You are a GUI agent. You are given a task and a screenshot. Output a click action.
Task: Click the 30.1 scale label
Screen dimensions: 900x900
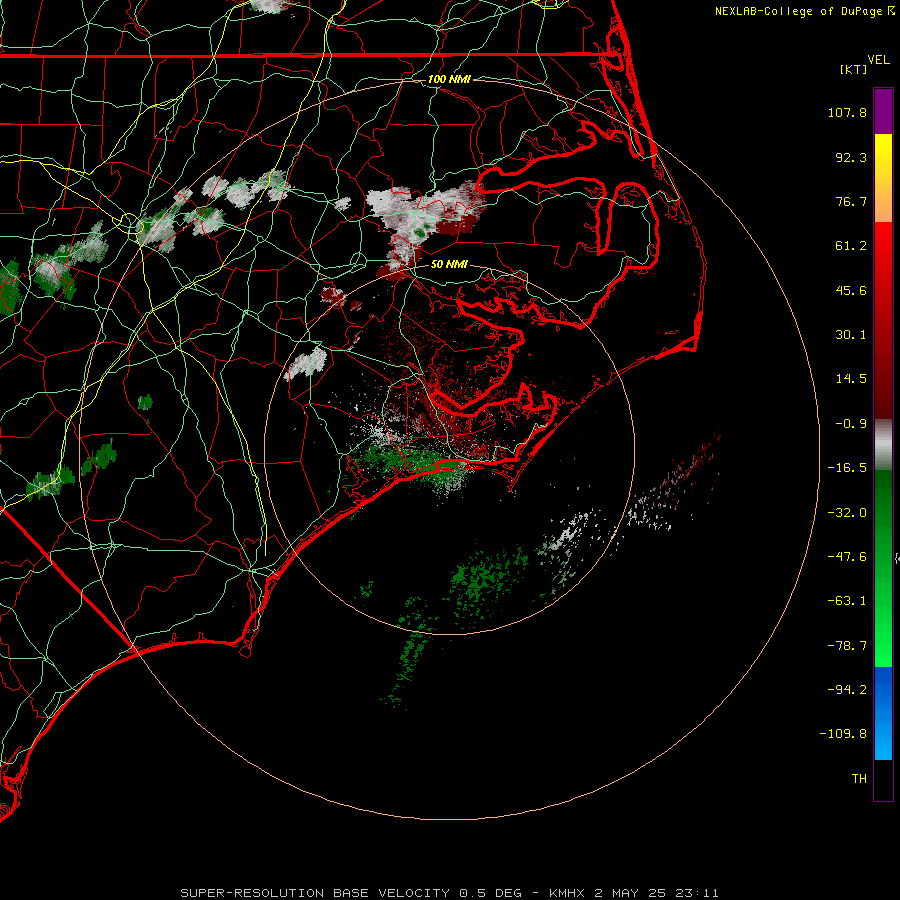click(x=851, y=335)
